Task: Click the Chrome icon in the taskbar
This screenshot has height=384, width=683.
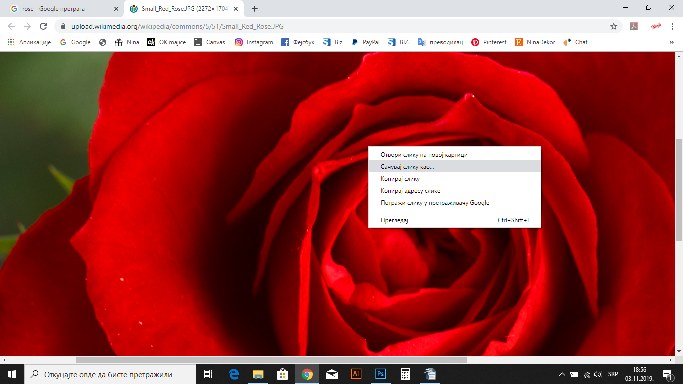Action: click(307, 374)
